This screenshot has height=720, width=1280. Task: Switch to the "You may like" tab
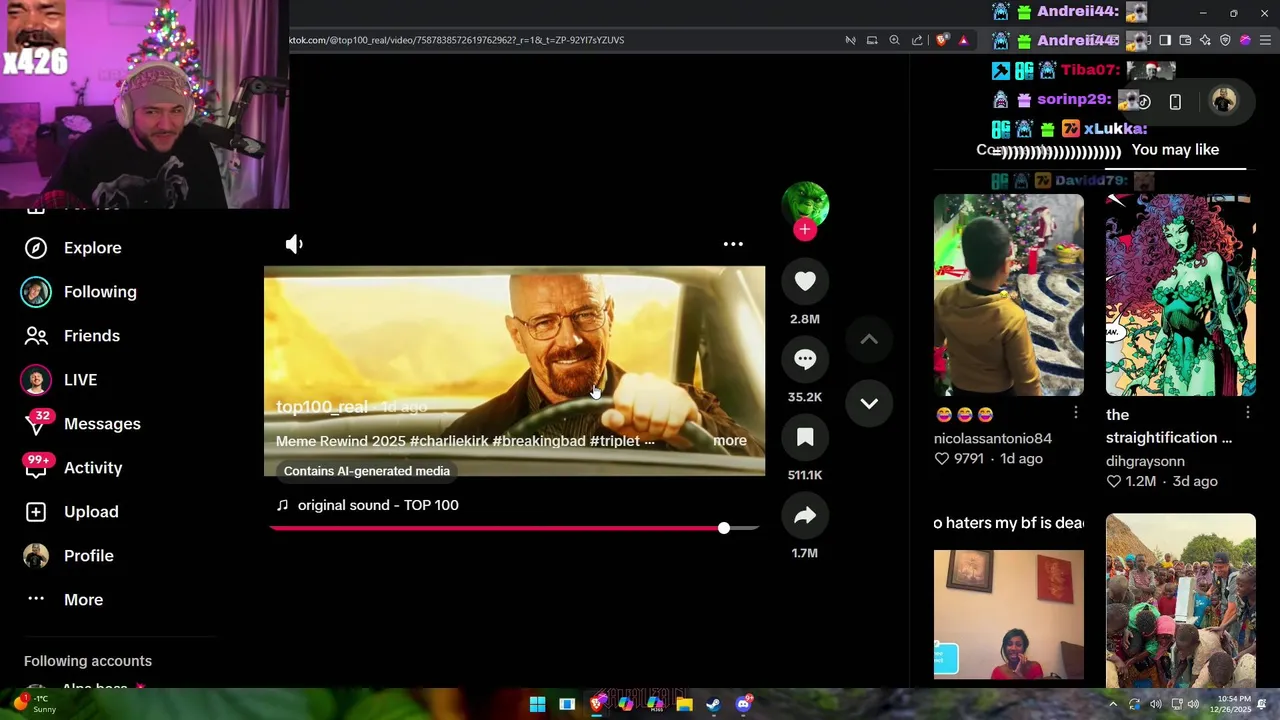point(1175,150)
